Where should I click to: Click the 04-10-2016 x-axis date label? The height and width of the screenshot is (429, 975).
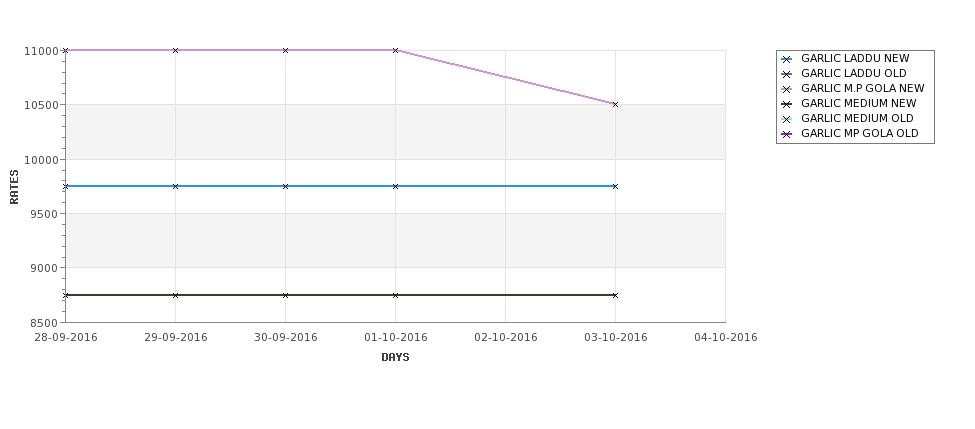point(726,338)
